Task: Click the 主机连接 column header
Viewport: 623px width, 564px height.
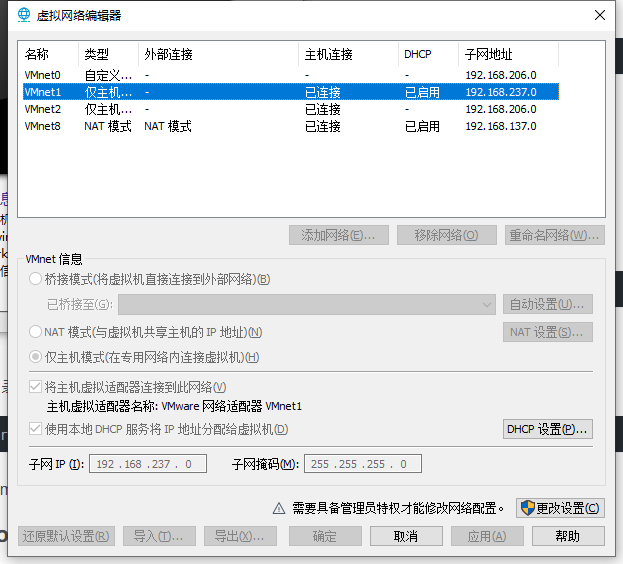Action: tap(348, 54)
